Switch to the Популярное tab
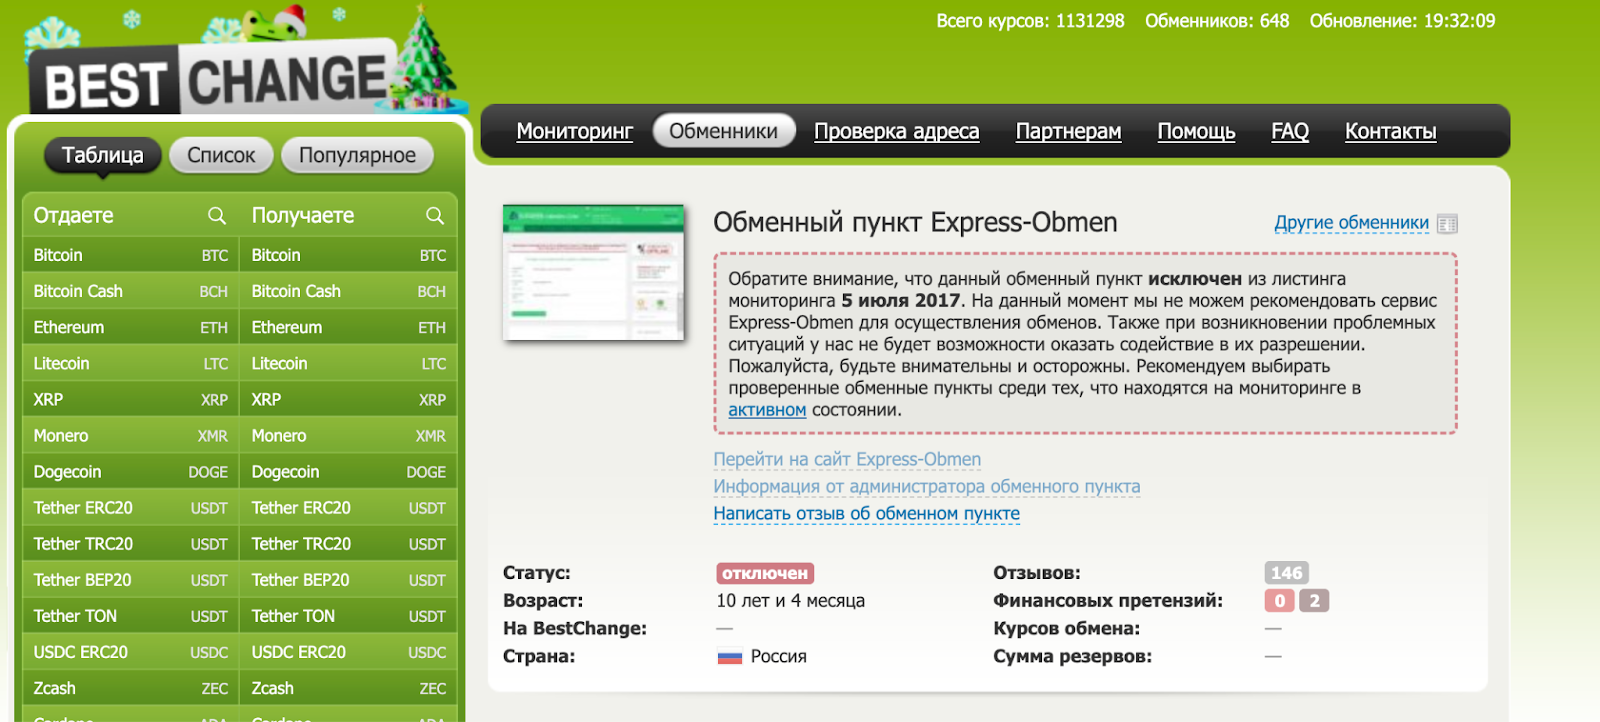 [357, 155]
